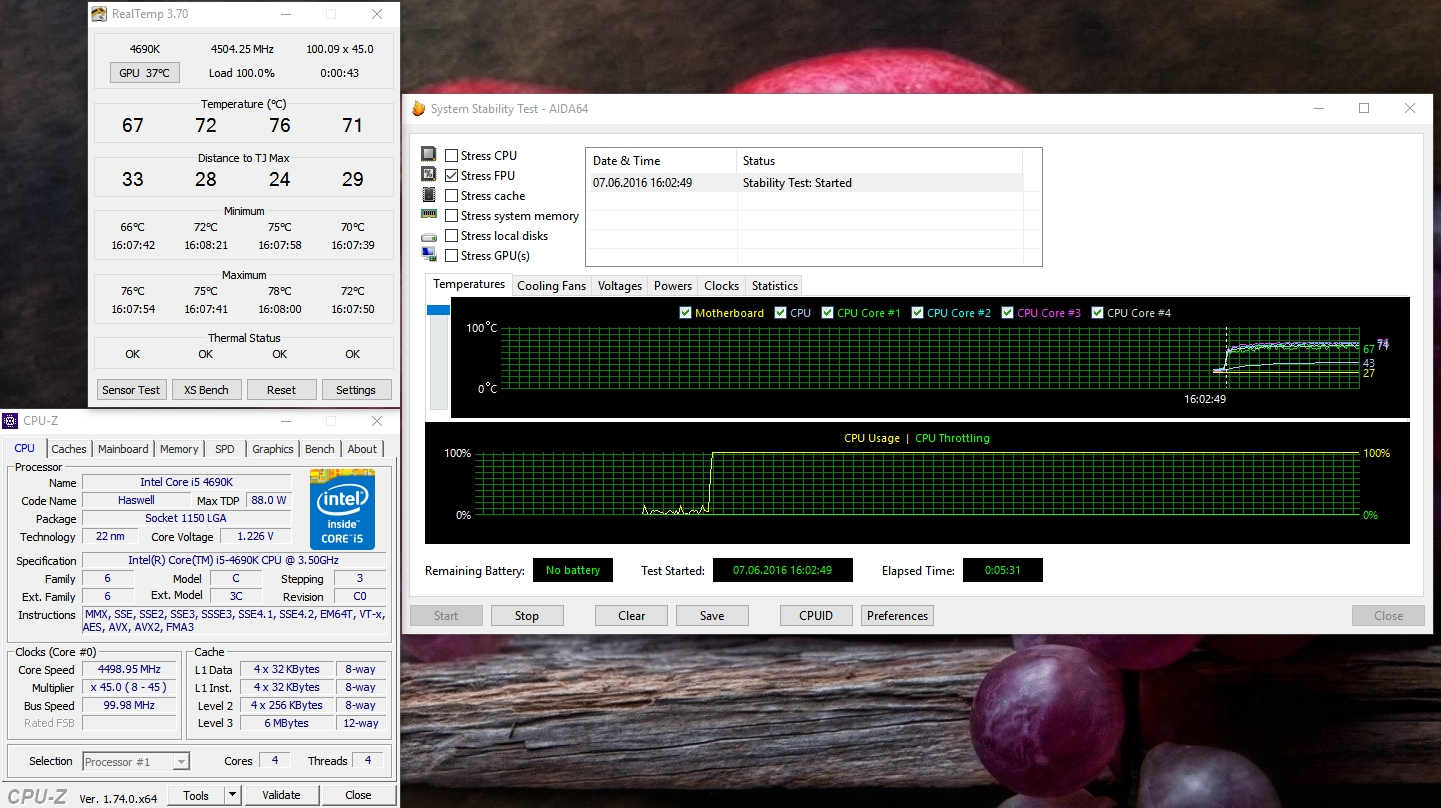Screen dimensions: 1441x808
Task: Click the Date & Time column header
Action: pos(661,161)
